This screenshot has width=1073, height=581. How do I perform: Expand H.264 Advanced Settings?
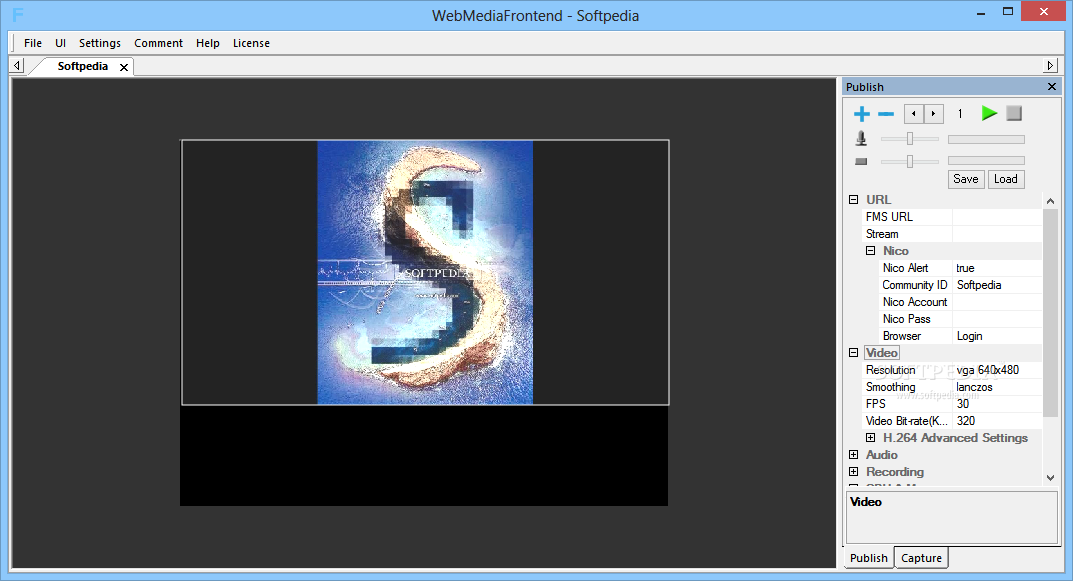pyautogui.click(x=870, y=438)
